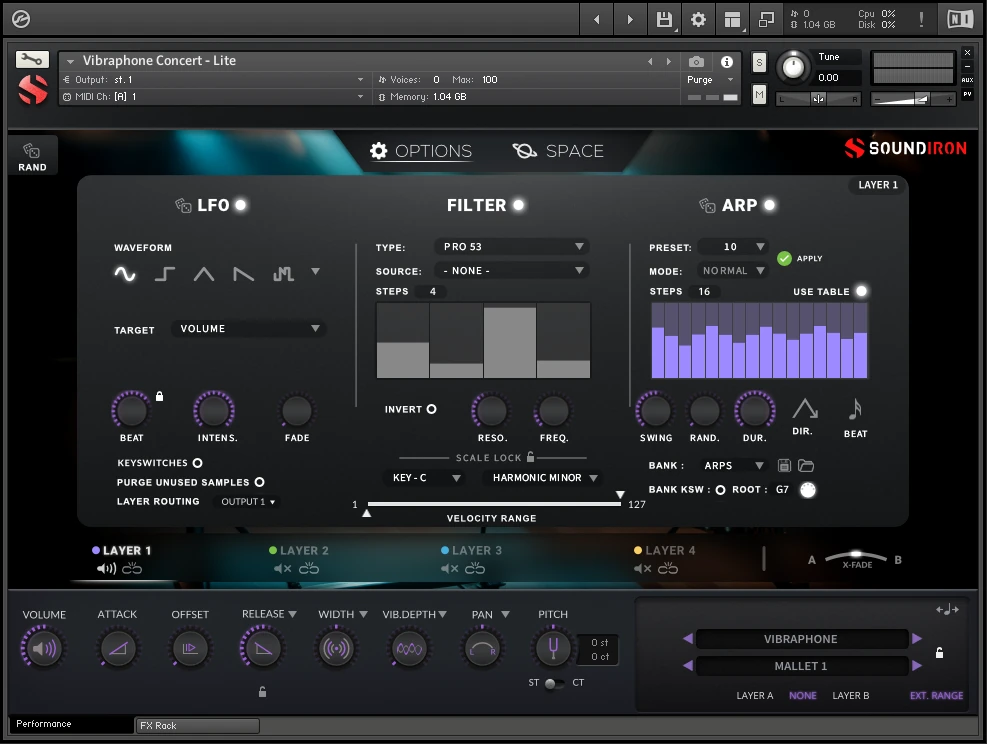Click the arpeggiator DIR direction icon
Viewport: 987px width, 744px height.
(x=805, y=410)
